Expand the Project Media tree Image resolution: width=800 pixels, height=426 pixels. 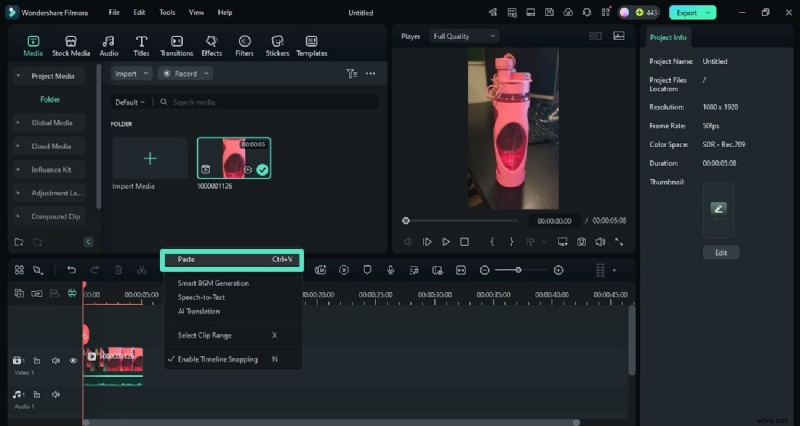18,76
